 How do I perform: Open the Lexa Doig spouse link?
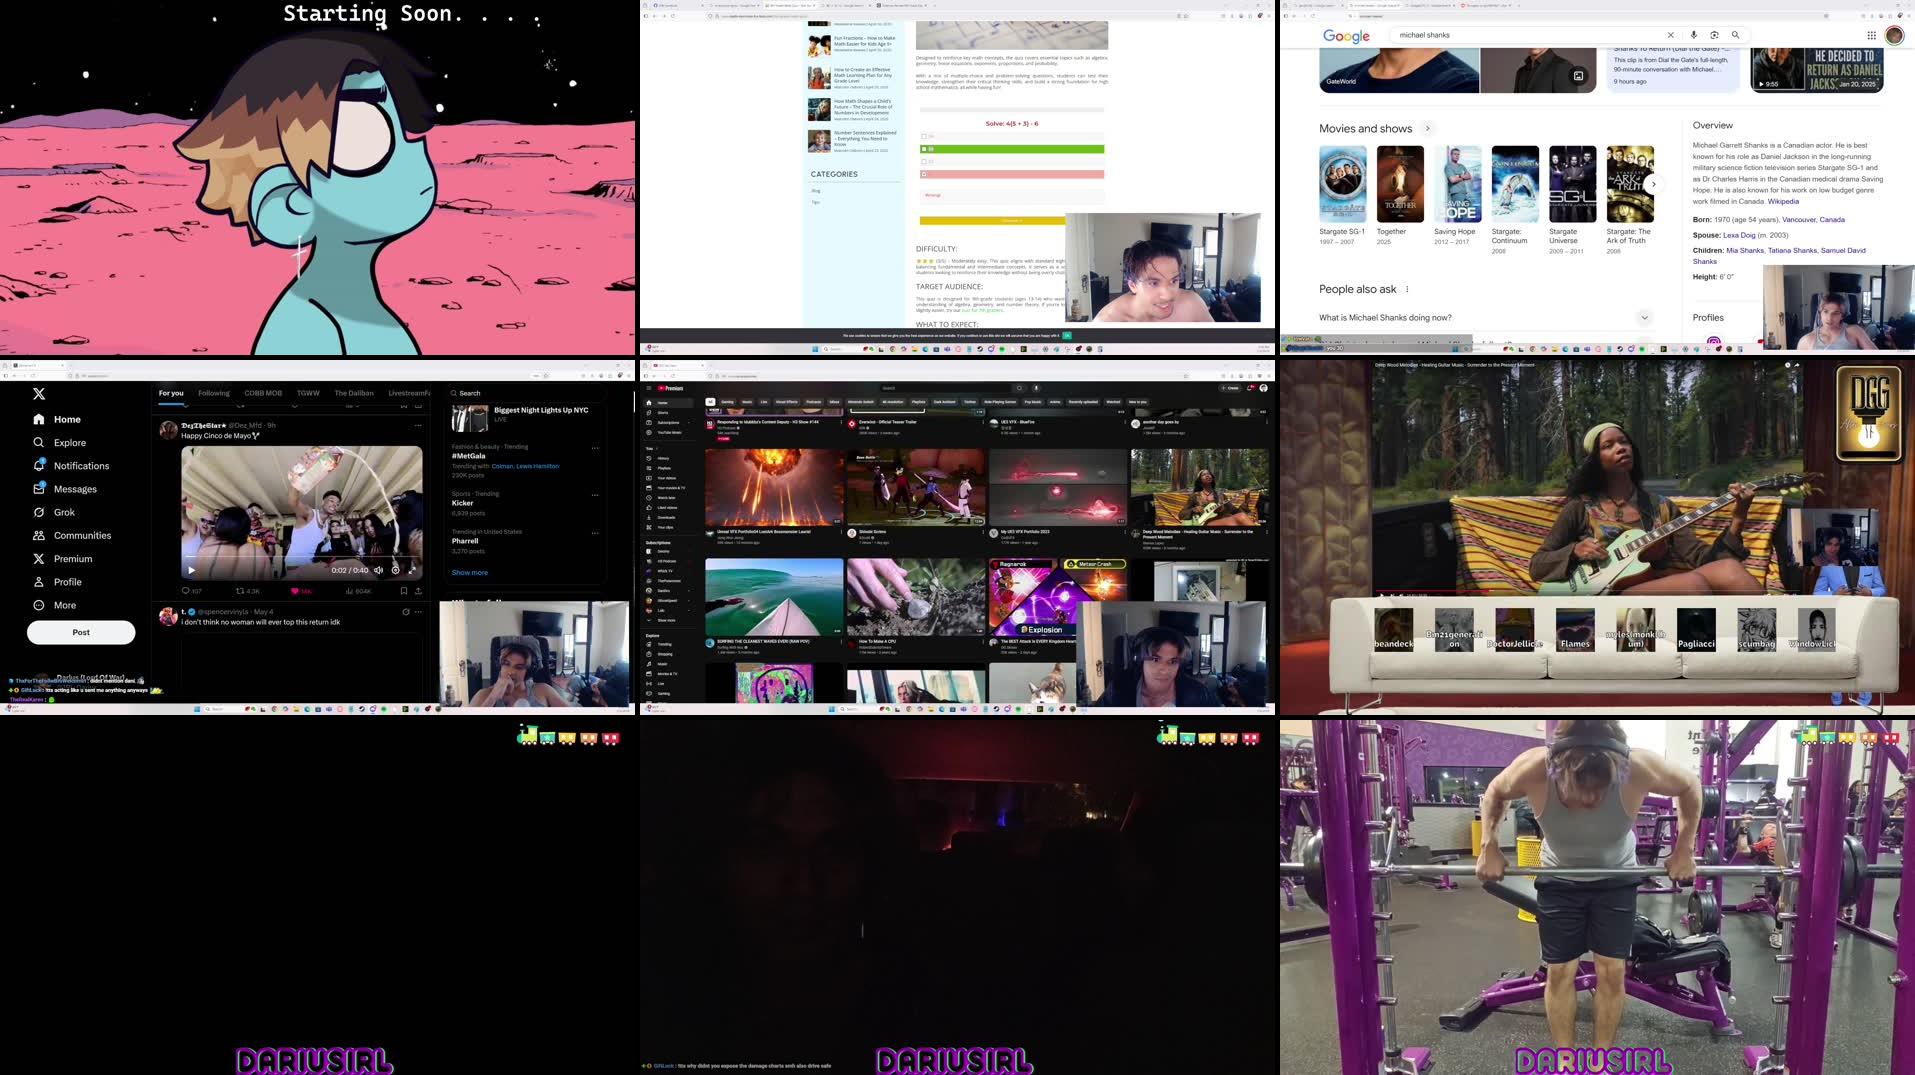pyautogui.click(x=1739, y=235)
